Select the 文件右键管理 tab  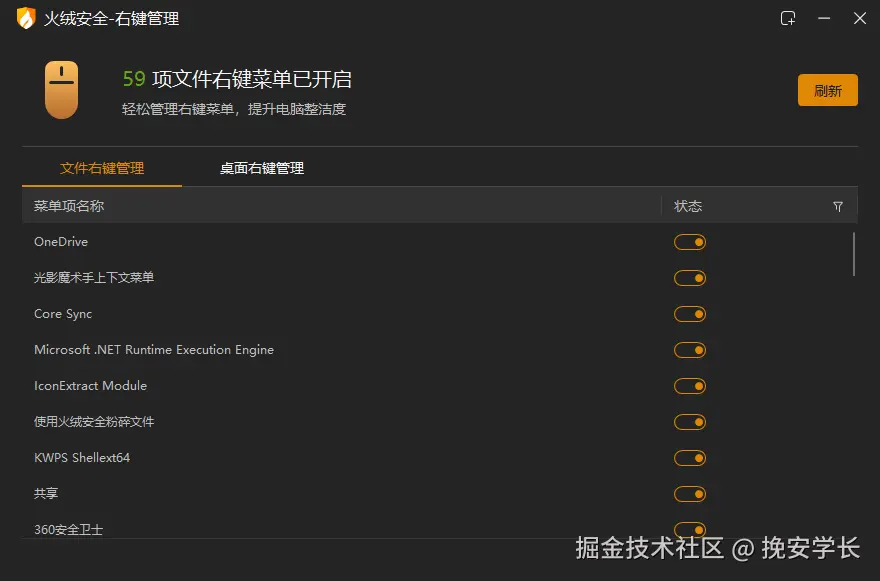point(102,168)
